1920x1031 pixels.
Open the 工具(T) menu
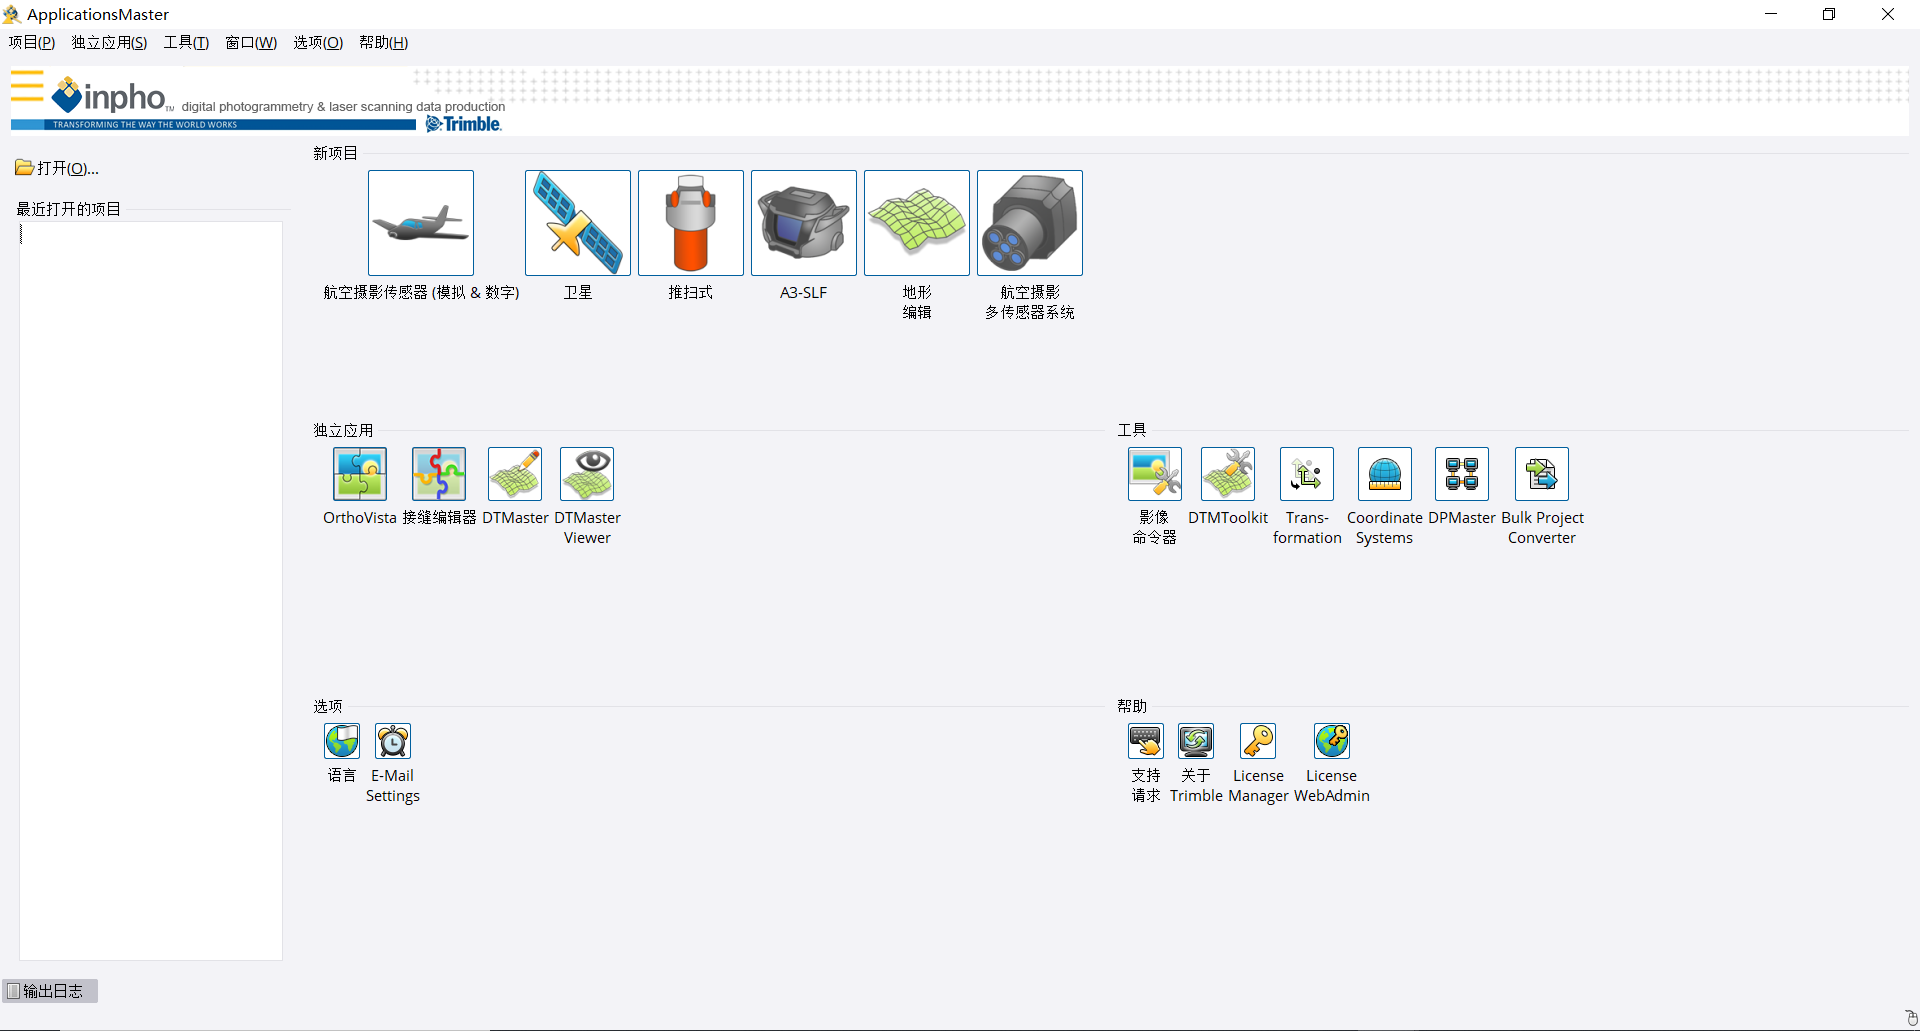point(186,42)
